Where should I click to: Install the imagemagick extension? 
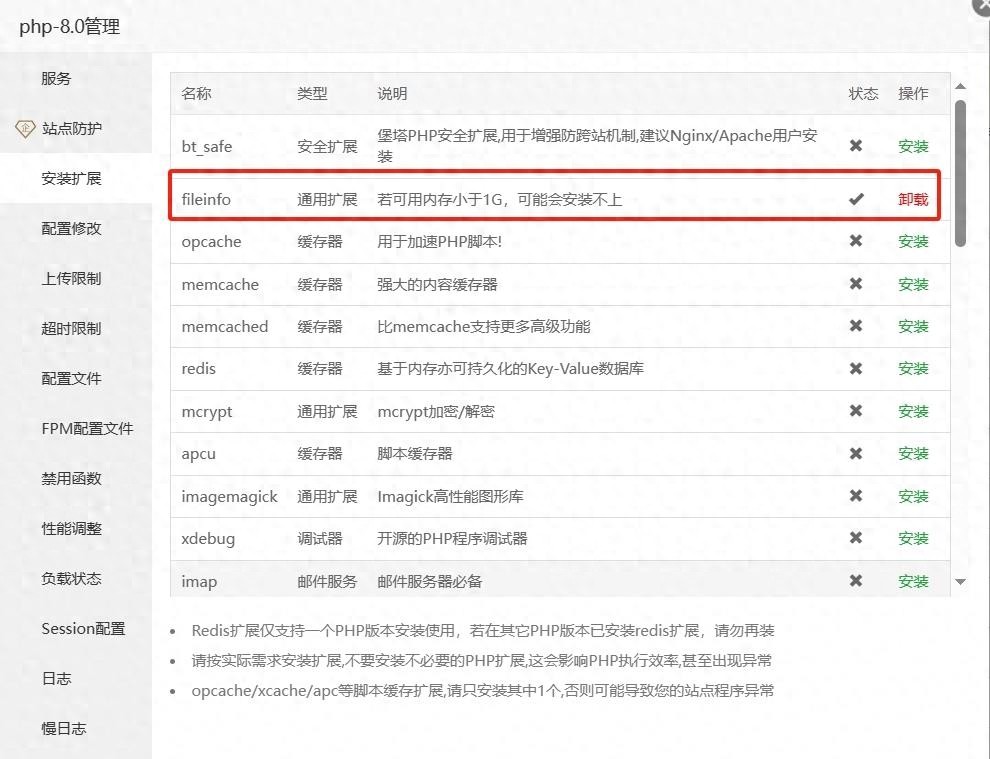pos(913,495)
